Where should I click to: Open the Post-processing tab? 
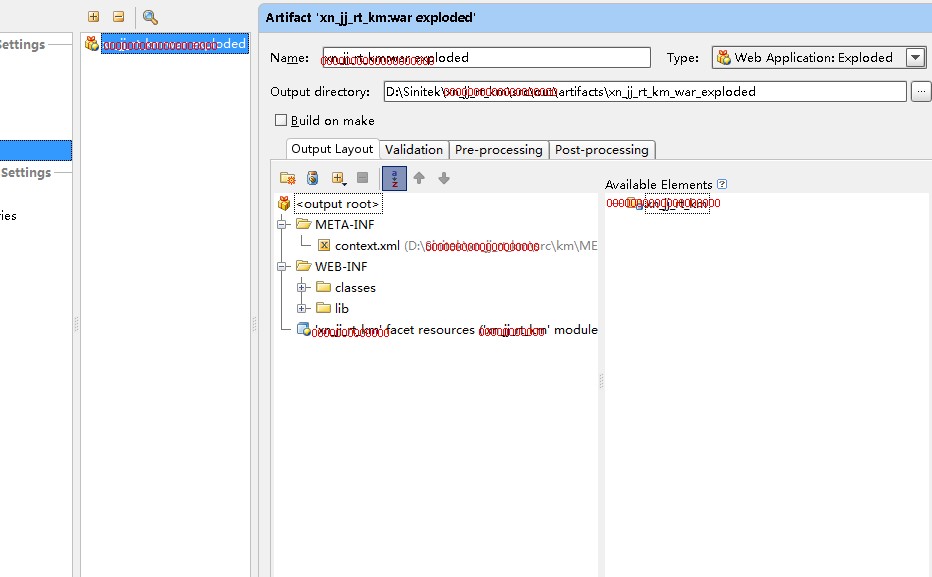[x=602, y=150]
